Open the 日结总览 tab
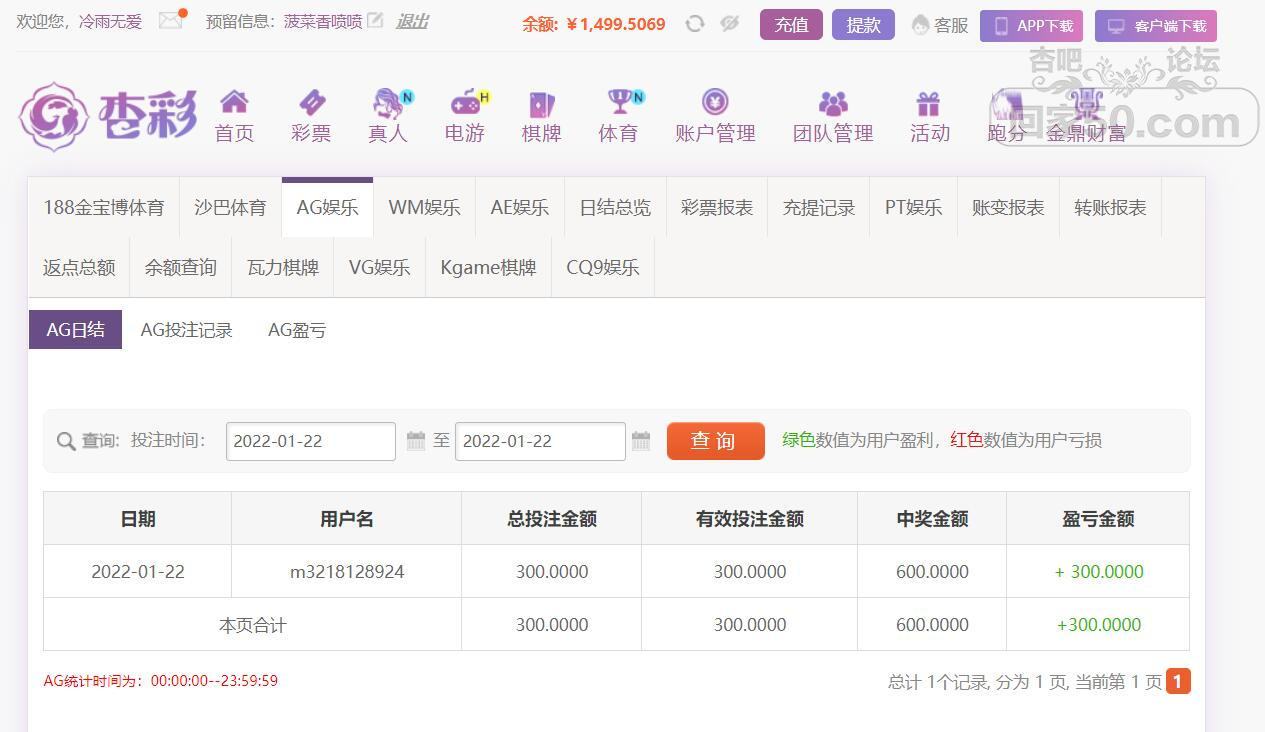Screen dimensions: 1265x732 coord(615,208)
